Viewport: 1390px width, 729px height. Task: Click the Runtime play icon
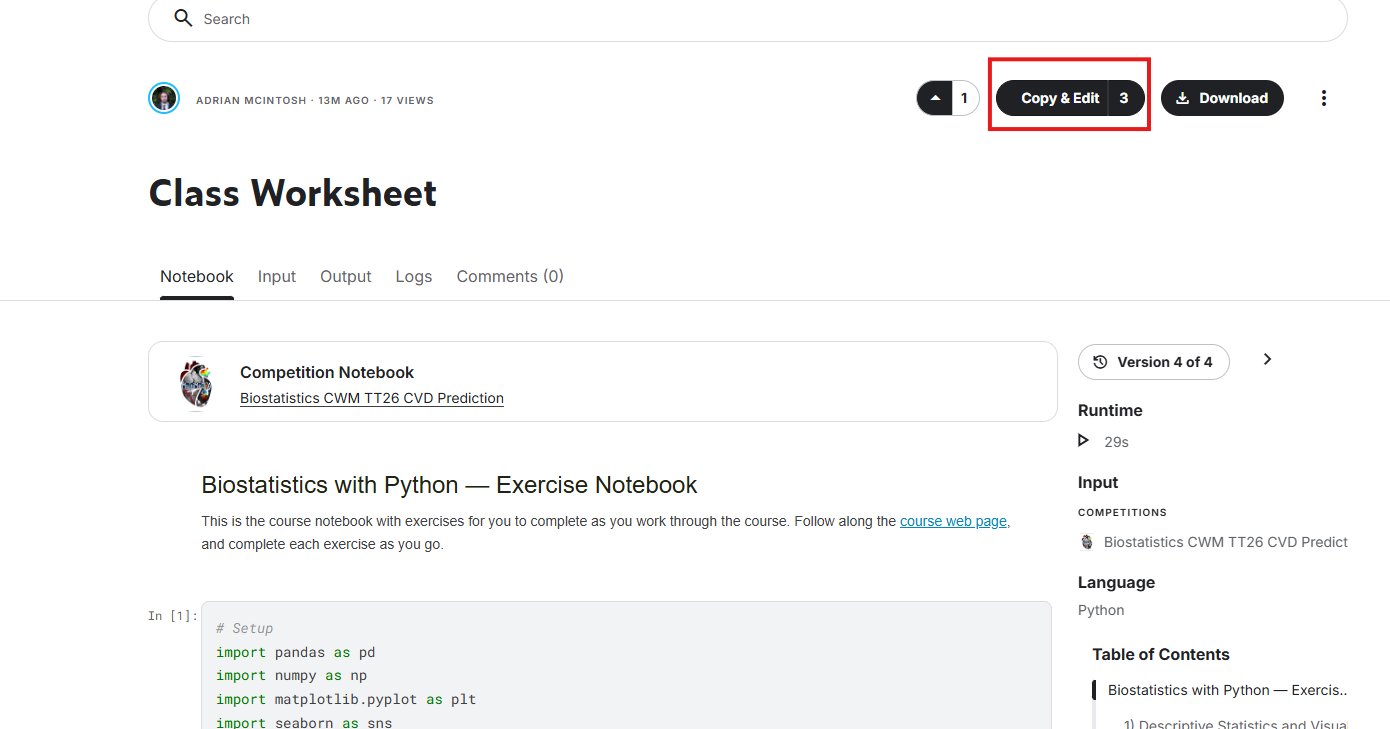1083,440
